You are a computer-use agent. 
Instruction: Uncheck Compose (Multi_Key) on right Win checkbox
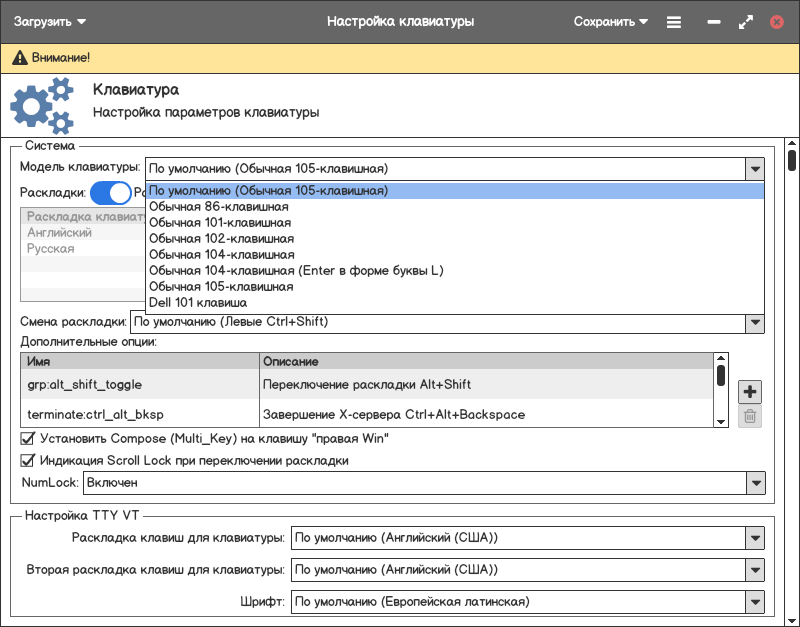point(28,438)
